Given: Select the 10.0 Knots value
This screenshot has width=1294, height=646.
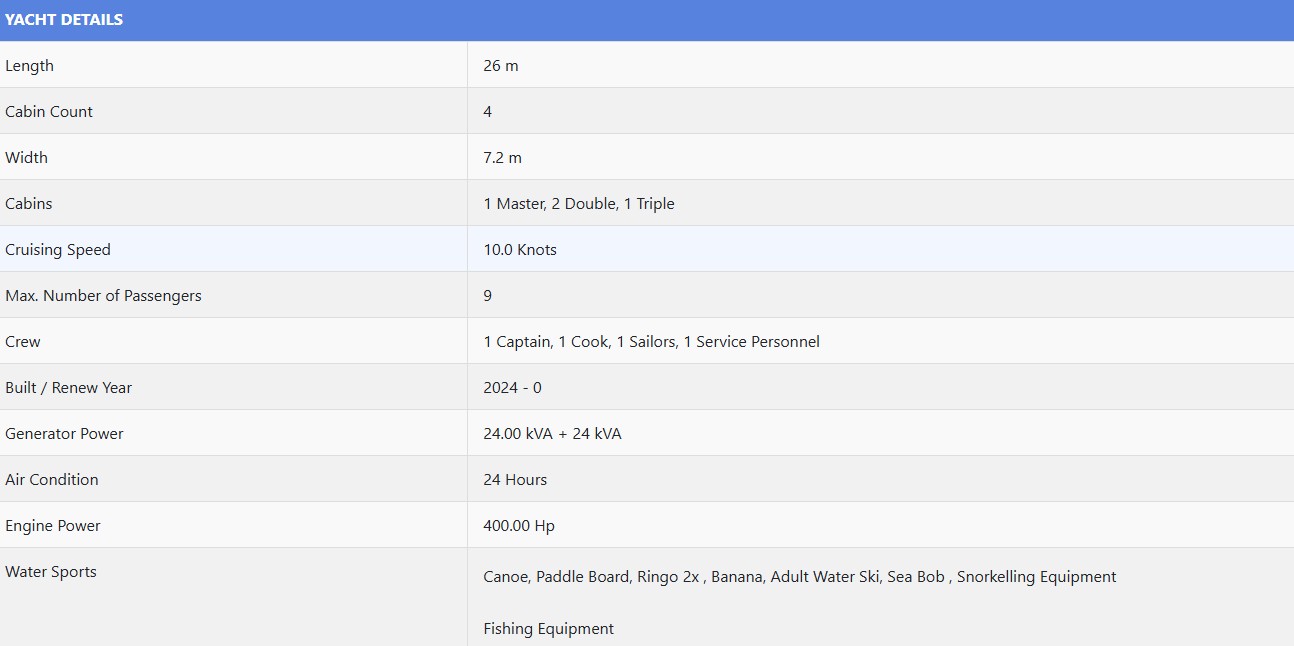Looking at the screenshot, I should click(520, 250).
